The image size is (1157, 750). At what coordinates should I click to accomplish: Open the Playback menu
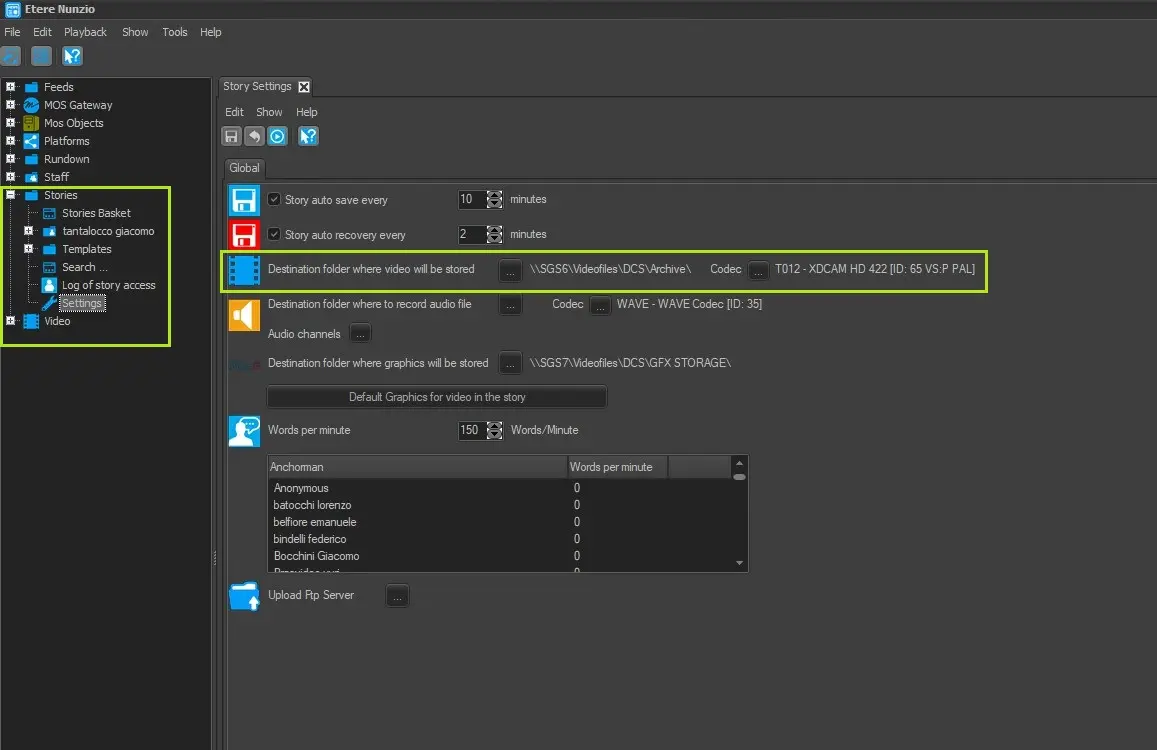[85, 32]
